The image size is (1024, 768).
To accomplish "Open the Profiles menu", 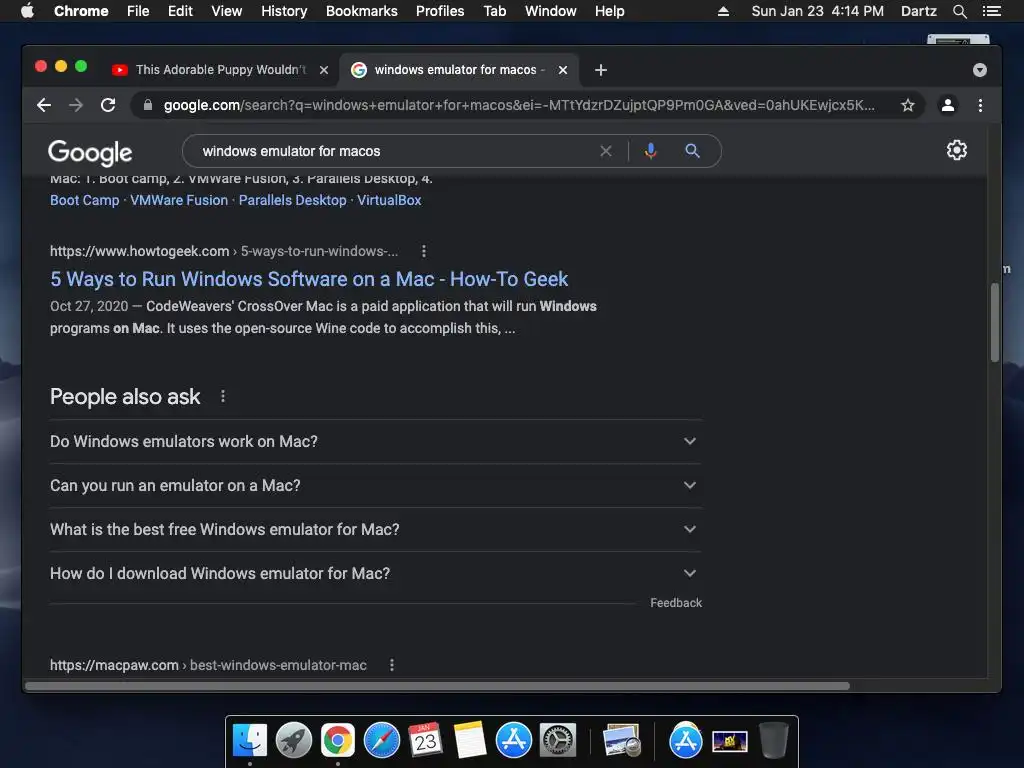I will click(x=440, y=11).
